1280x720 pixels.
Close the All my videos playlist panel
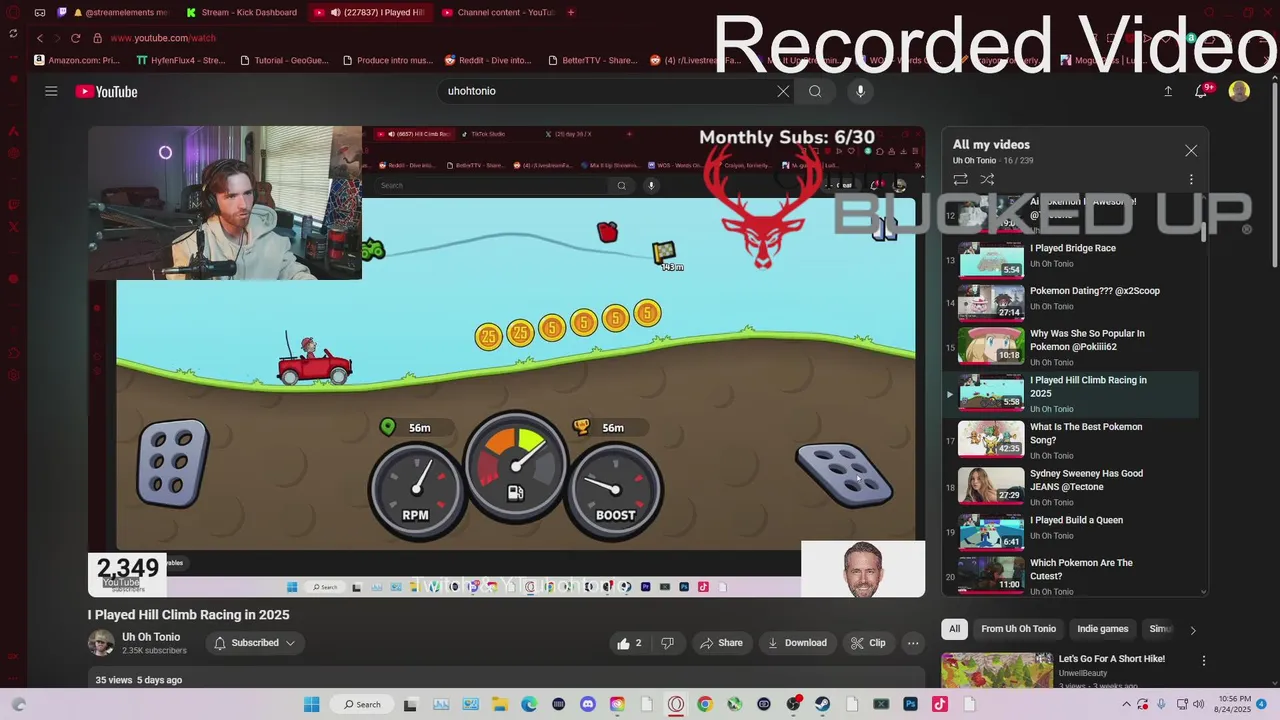click(x=1191, y=151)
